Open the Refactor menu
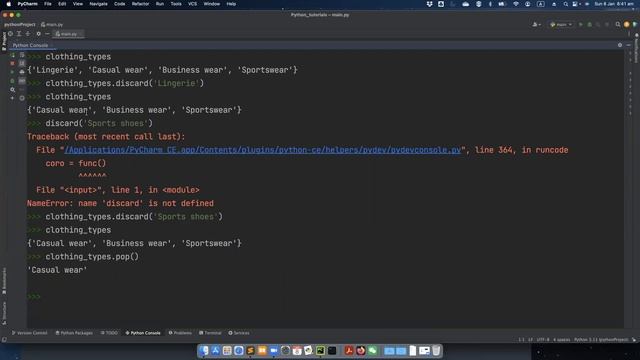640x360 pixels. point(140,4)
